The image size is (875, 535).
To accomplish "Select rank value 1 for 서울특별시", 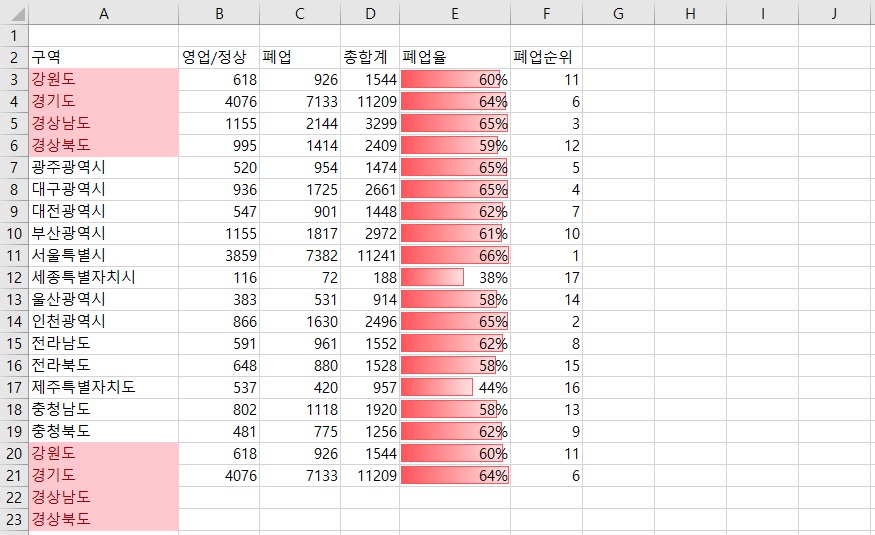I will point(546,256).
